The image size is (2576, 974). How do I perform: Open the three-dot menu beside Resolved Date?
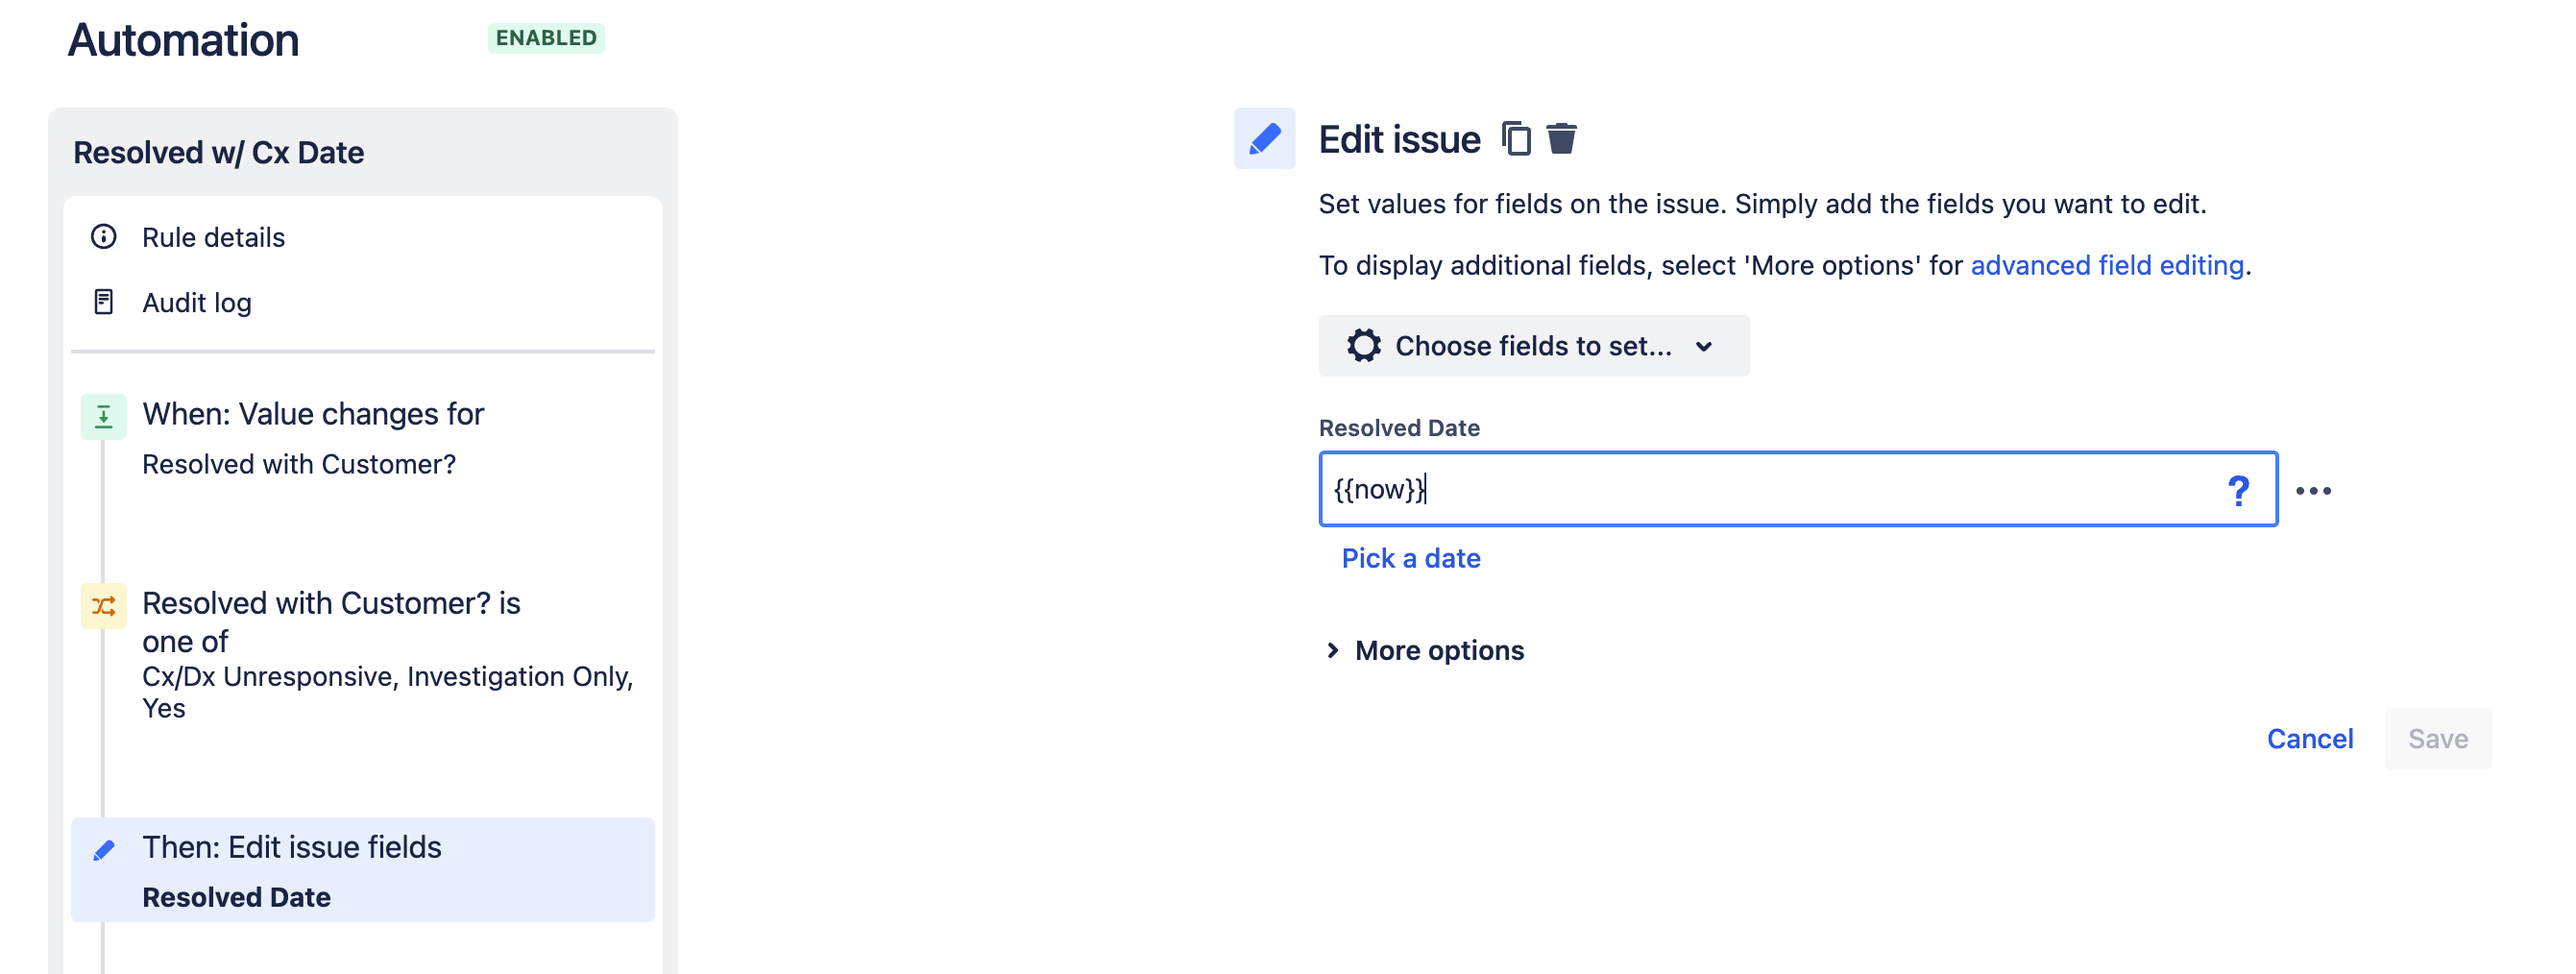pyautogui.click(x=2313, y=490)
